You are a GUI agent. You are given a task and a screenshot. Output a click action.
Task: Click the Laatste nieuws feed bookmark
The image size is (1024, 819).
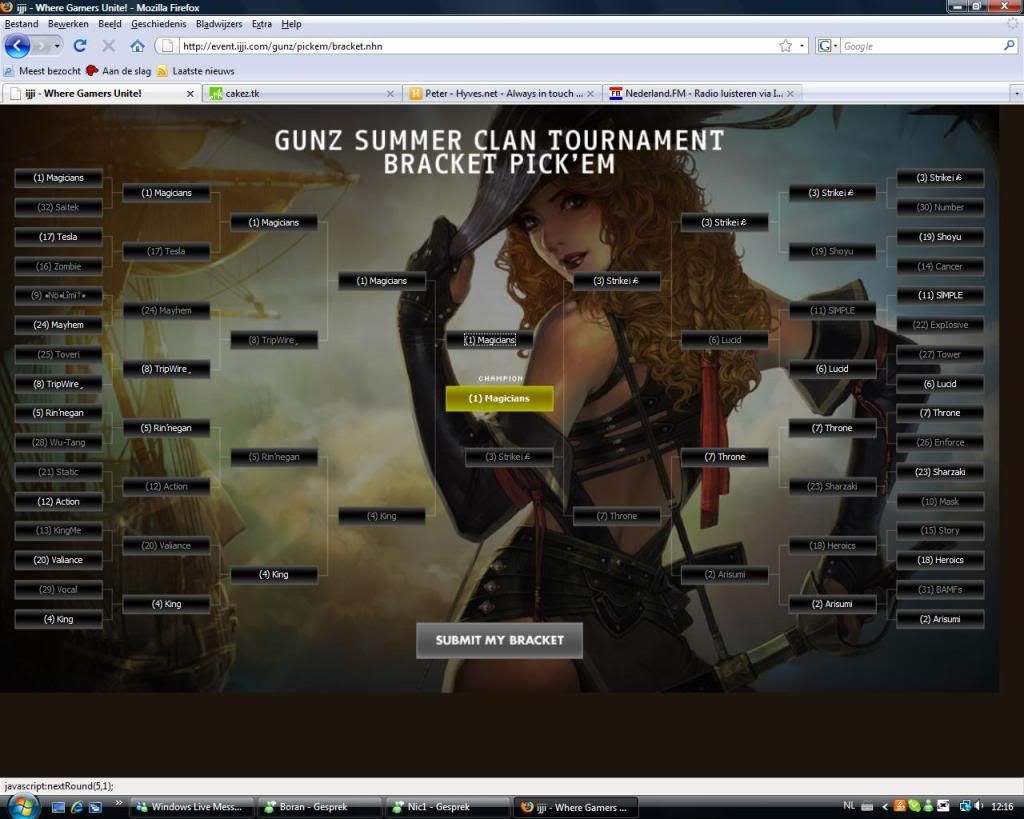click(x=195, y=71)
